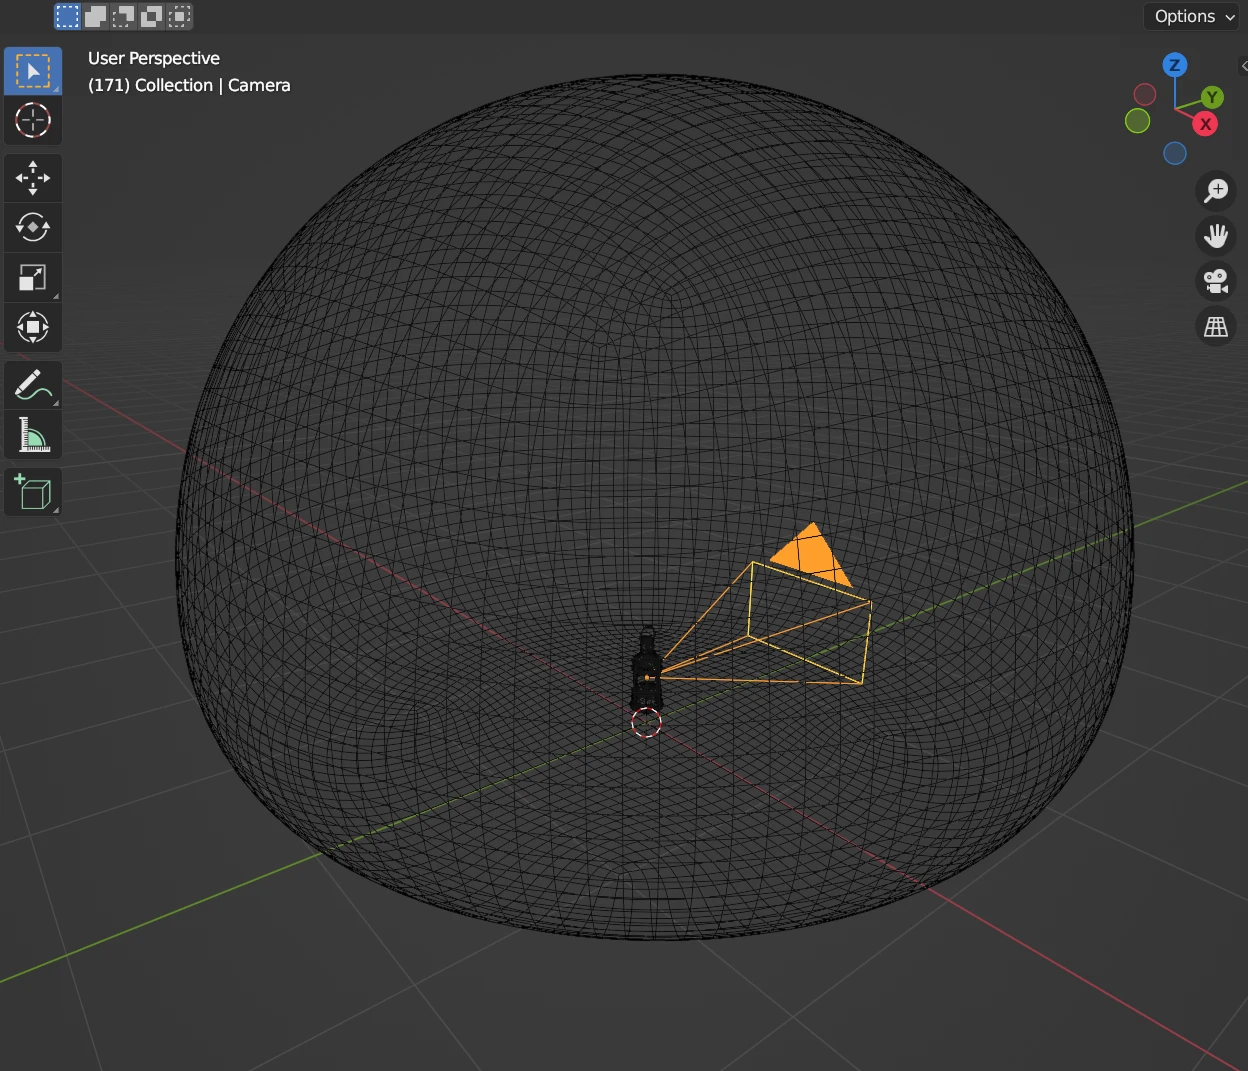
Task: Toggle perspective/orthographic grid button
Action: click(1216, 327)
